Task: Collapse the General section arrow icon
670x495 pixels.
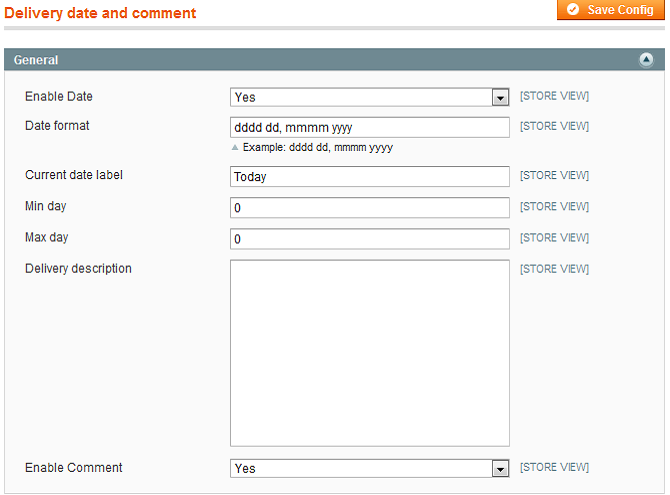Action: [646, 59]
